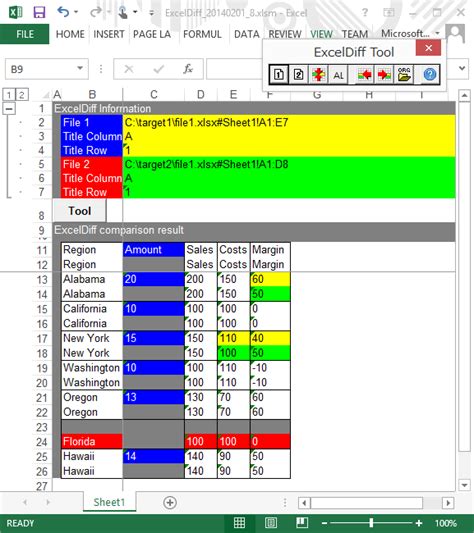Switch to the PAGE LAYOUT ribbon tab

[x=152, y=34]
